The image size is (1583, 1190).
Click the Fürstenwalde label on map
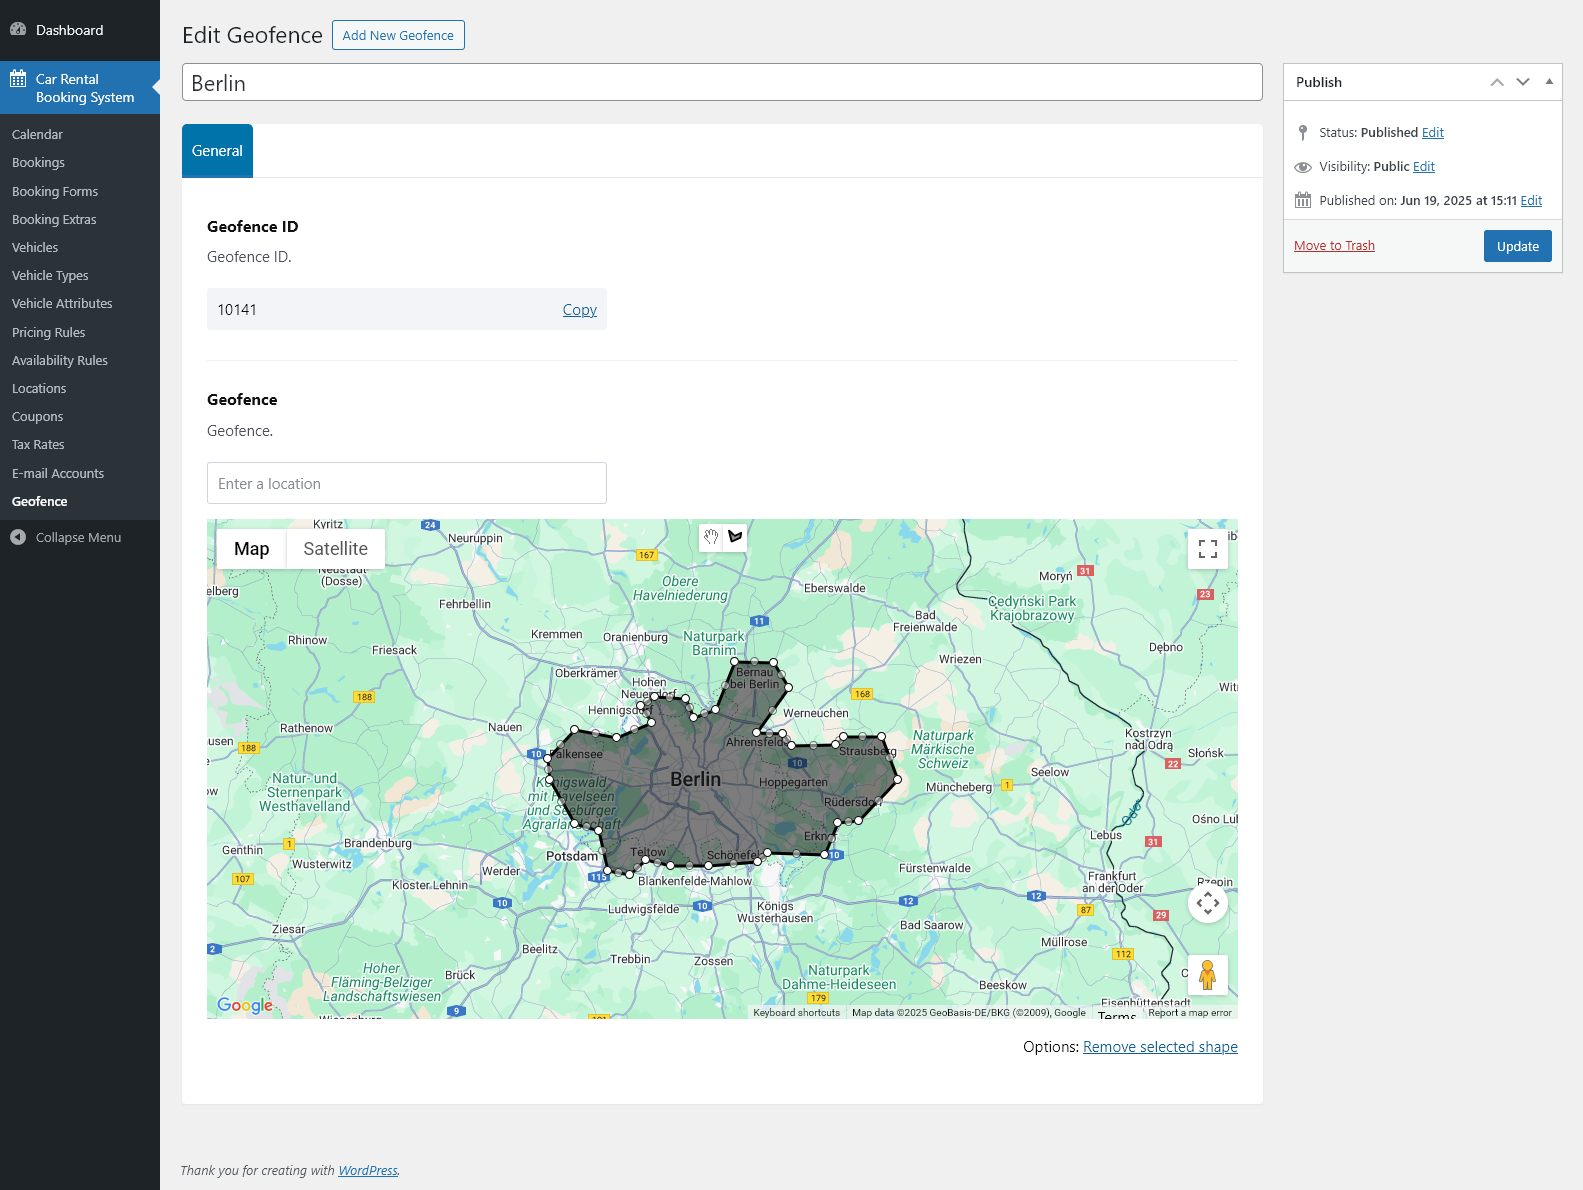coord(935,868)
